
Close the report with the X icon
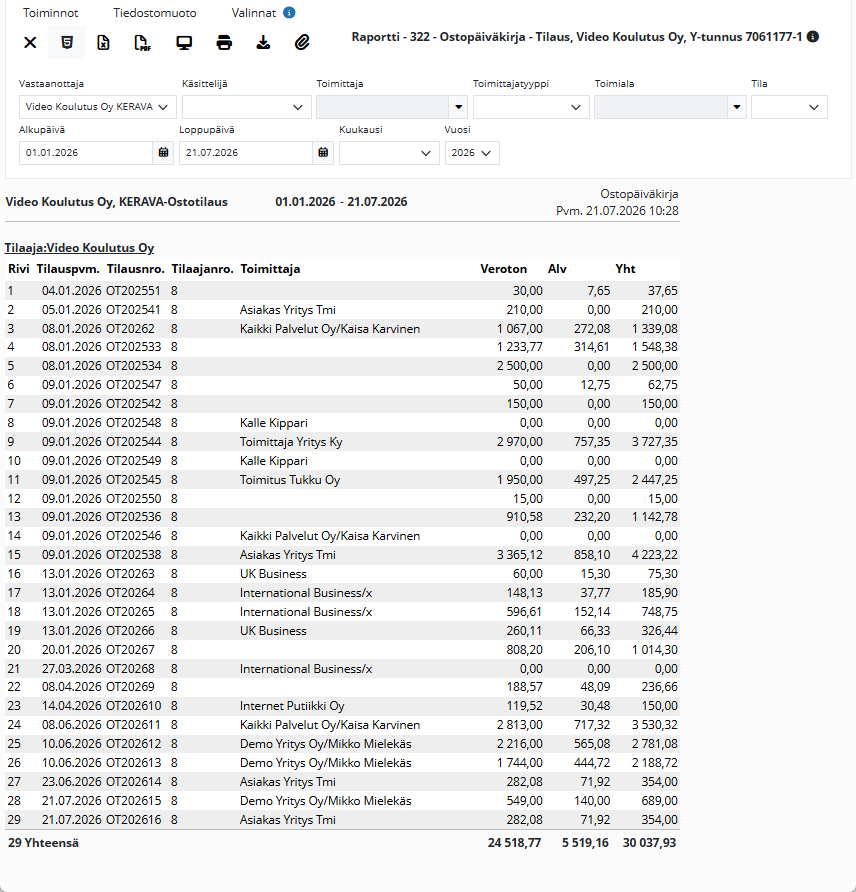[30, 43]
